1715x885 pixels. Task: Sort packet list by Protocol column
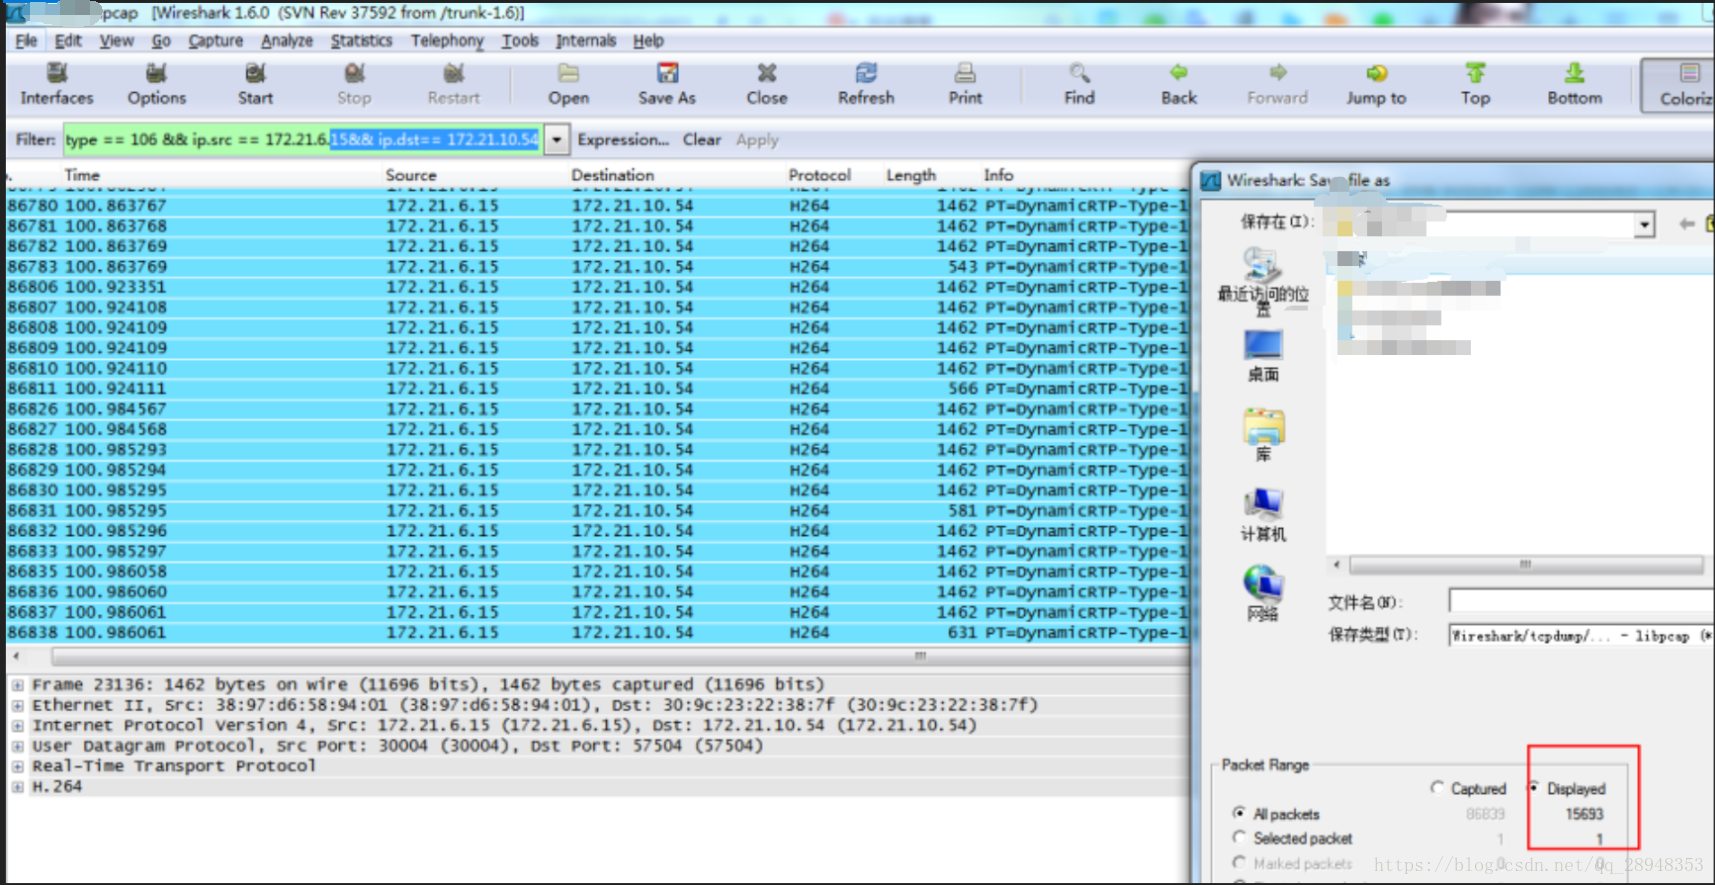tap(819, 174)
